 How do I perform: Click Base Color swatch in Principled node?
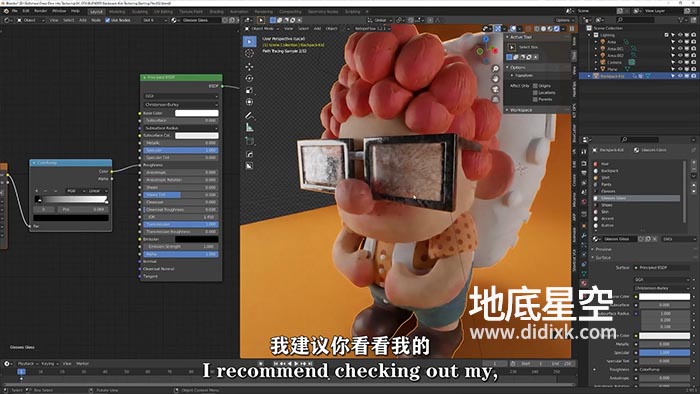point(197,113)
